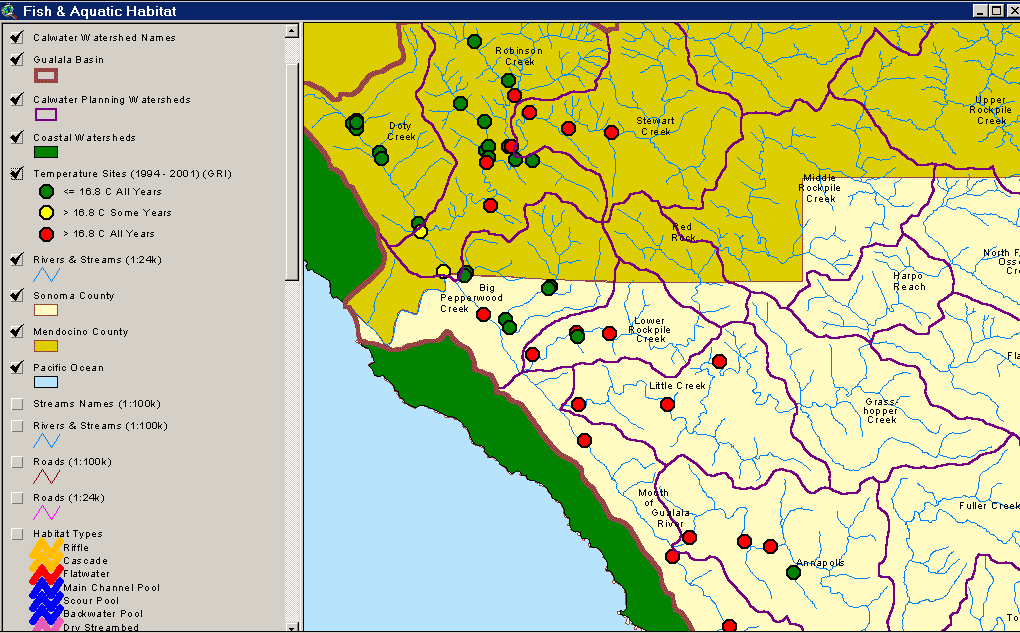Toggle the Gualala Basin layer checkbox
This screenshot has width=1020, height=633.
18,59
